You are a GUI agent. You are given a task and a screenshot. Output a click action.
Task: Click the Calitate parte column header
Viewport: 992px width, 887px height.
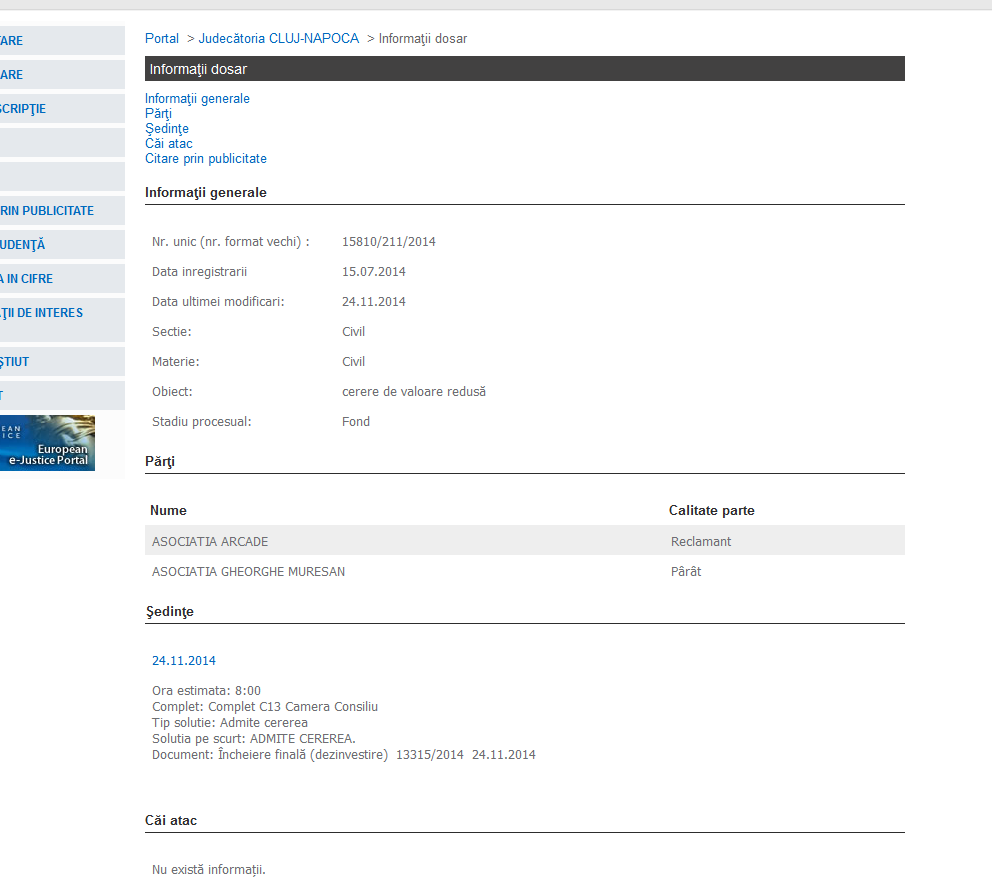click(x=711, y=511)
